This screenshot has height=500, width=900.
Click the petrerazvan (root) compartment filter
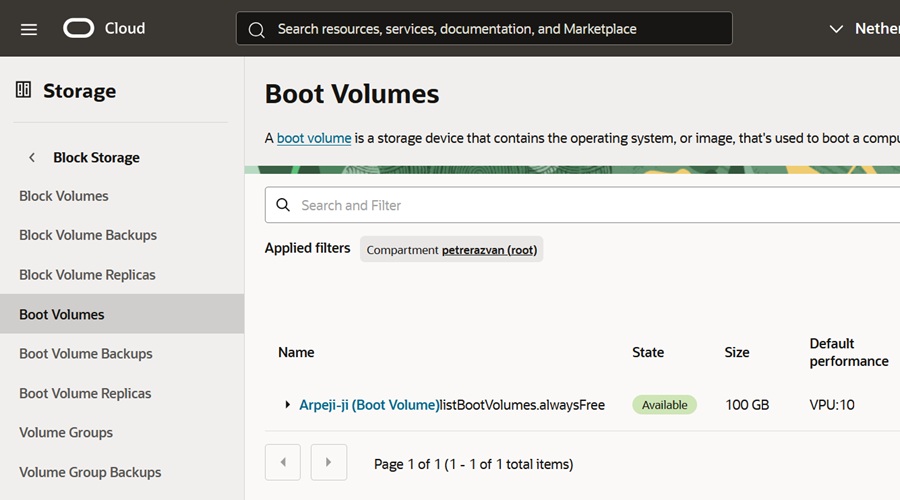[490, 250]
